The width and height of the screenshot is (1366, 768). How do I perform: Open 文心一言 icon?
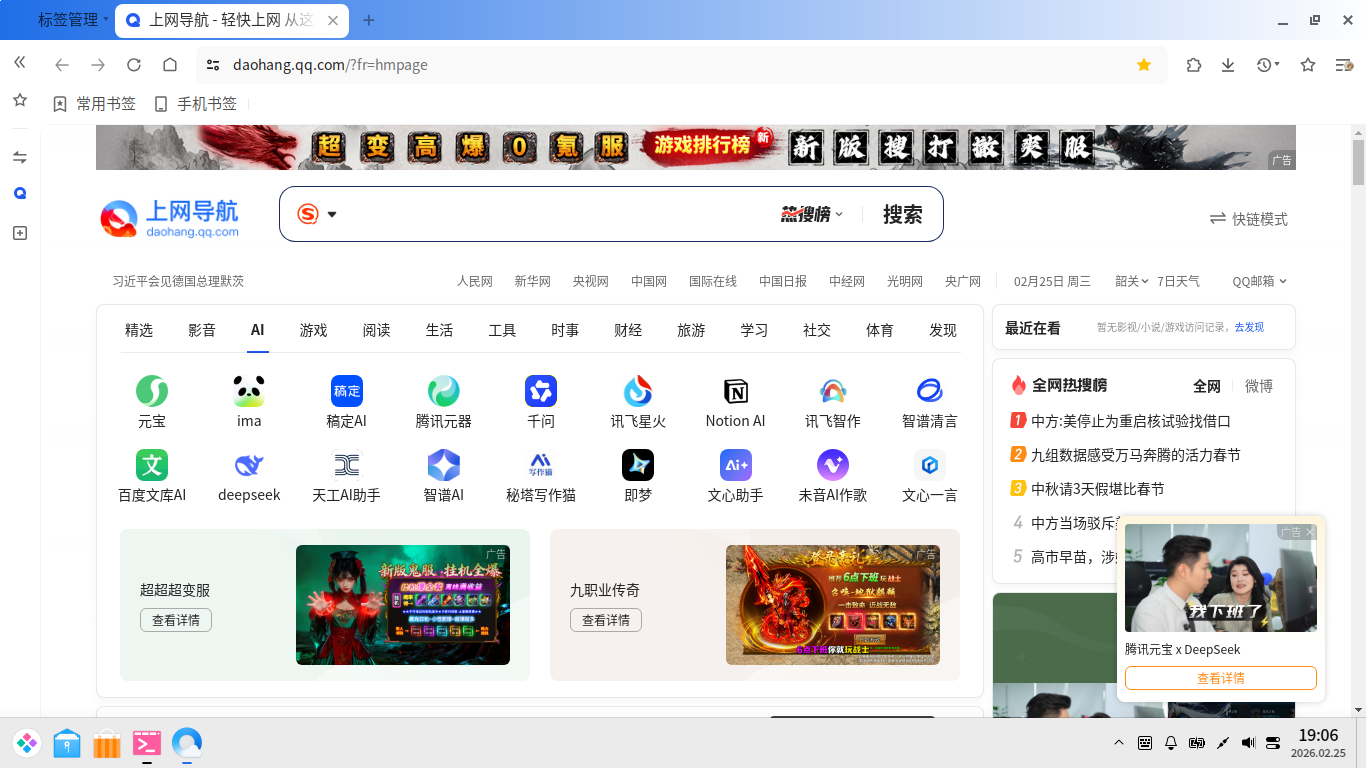(929, 465)
